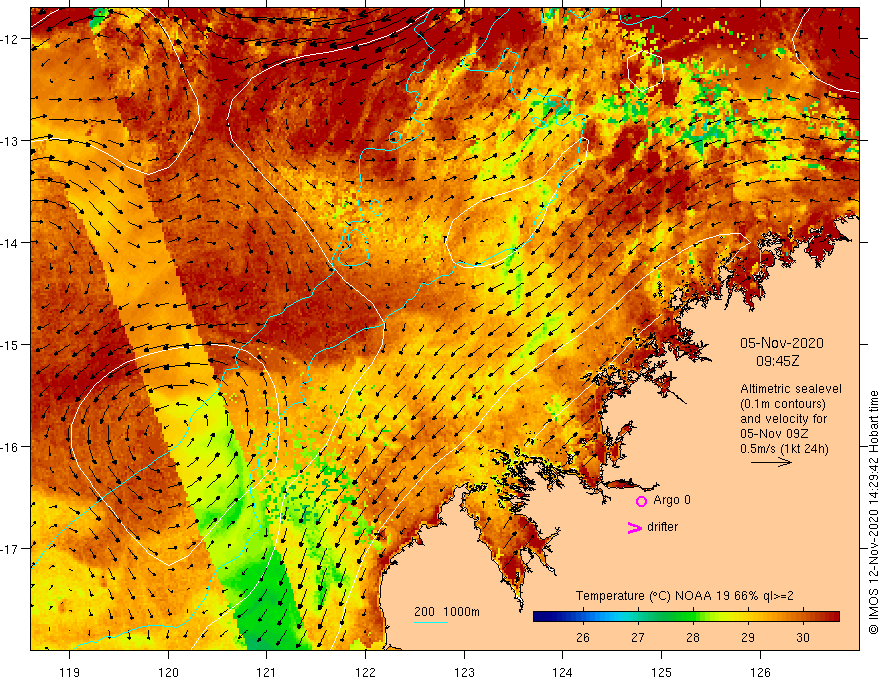Click the "05-Nov 09Z" caption line
Screen dimensions: 880x680
(x=772, y=434)
